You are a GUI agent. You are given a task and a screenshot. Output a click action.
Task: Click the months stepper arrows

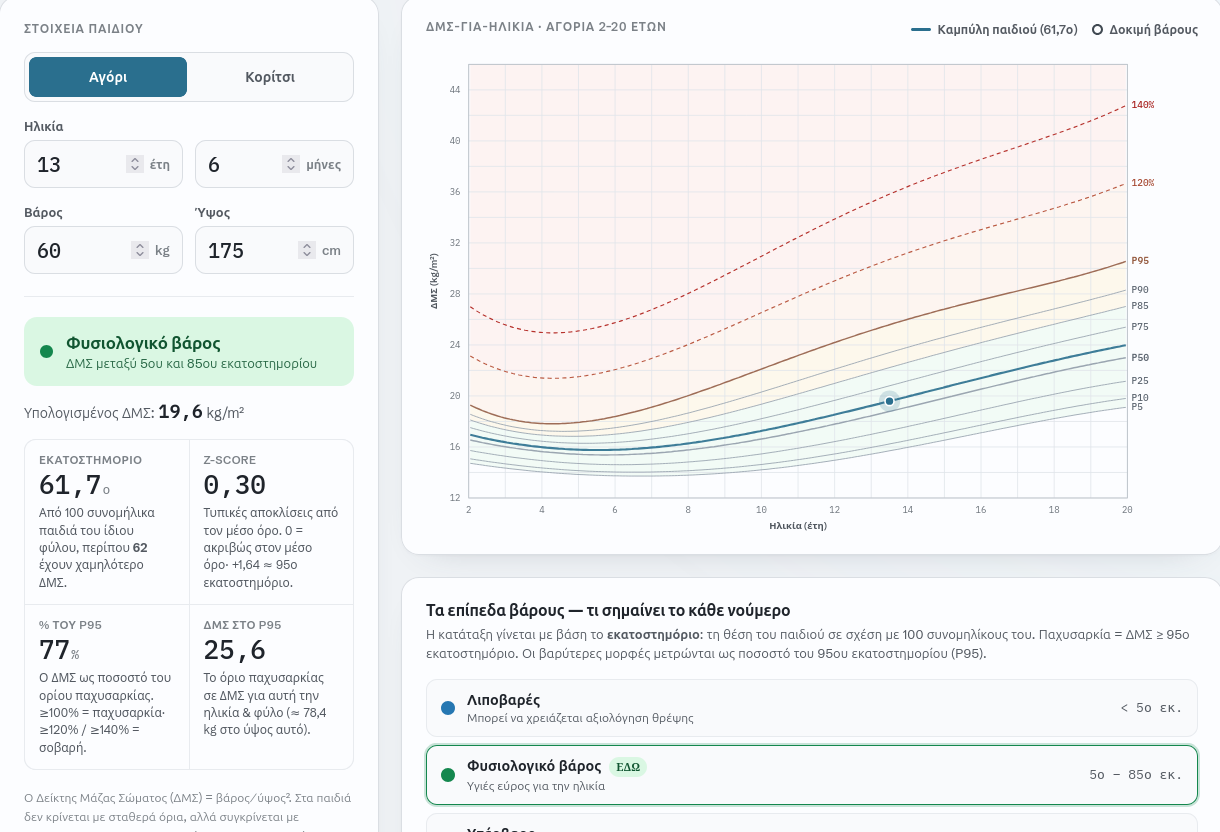click(x=291, y=164)
